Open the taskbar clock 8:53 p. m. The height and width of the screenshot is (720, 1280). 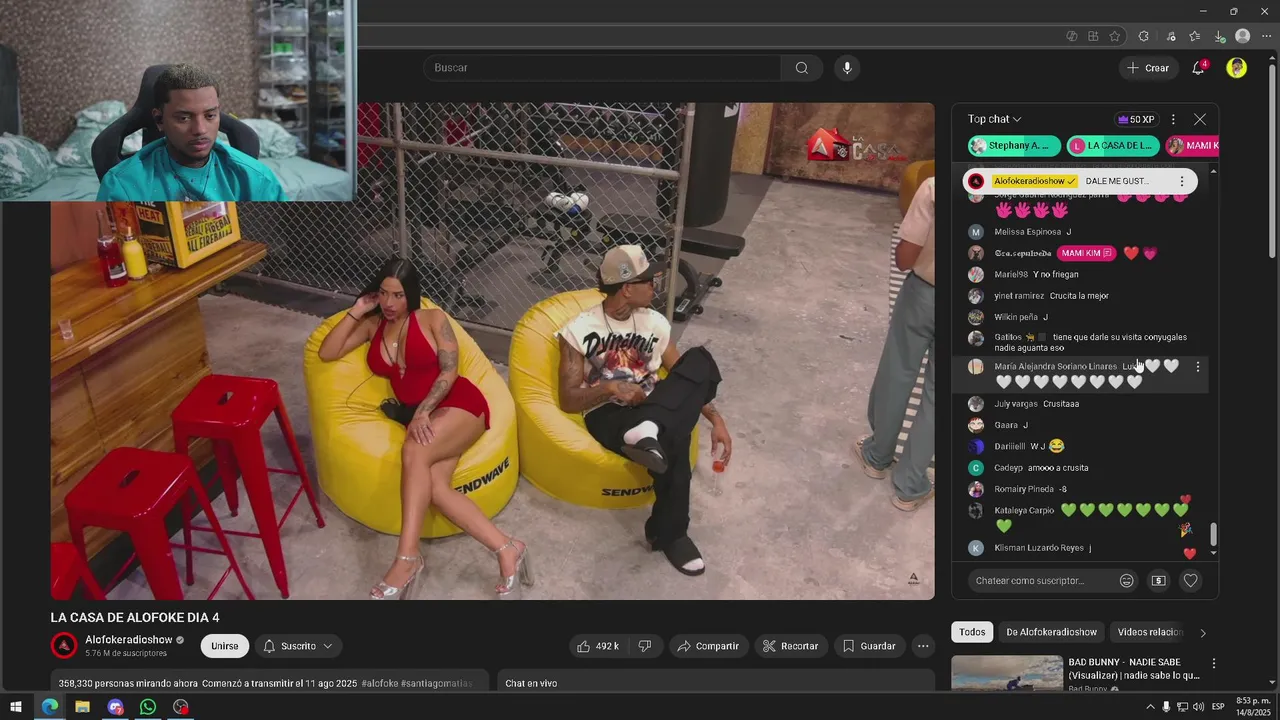point(1254,707)
